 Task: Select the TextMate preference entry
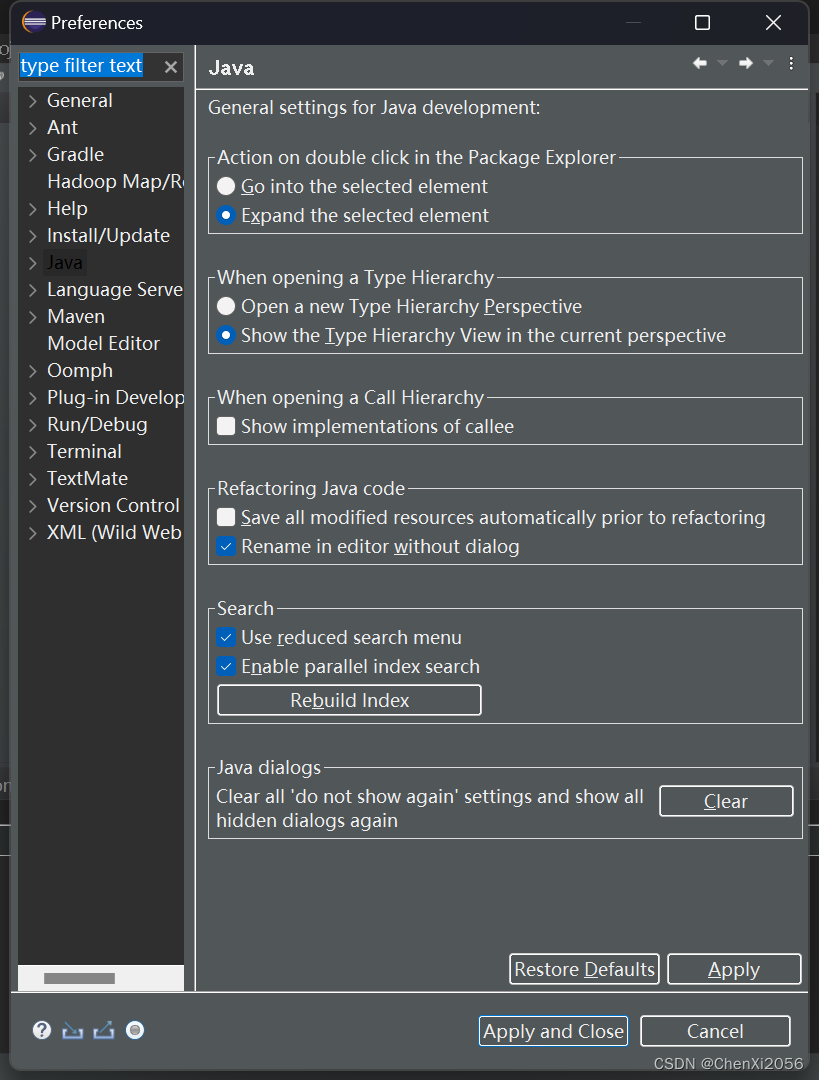point(87,478)
